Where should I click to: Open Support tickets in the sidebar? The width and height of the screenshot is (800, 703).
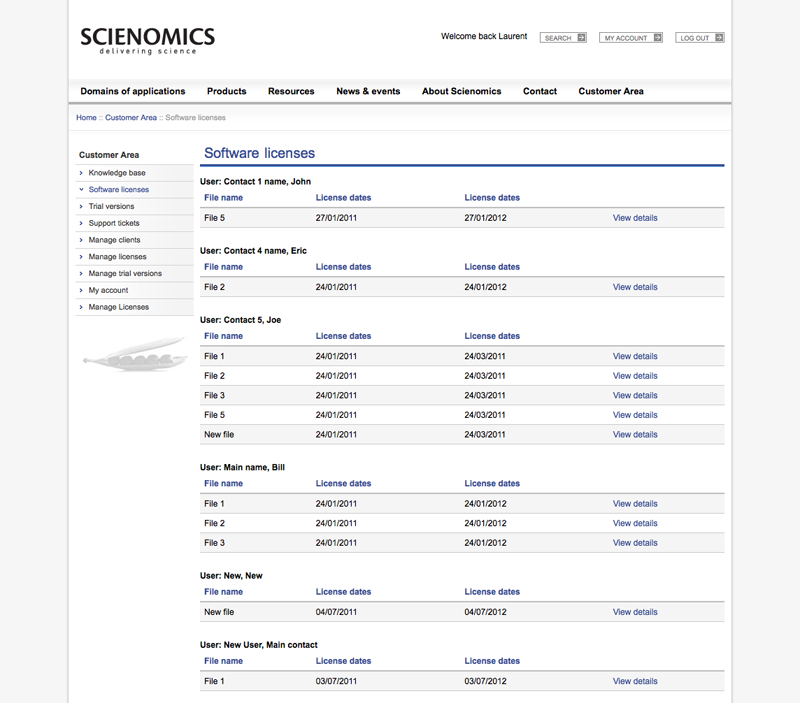[x=114, y=223]
